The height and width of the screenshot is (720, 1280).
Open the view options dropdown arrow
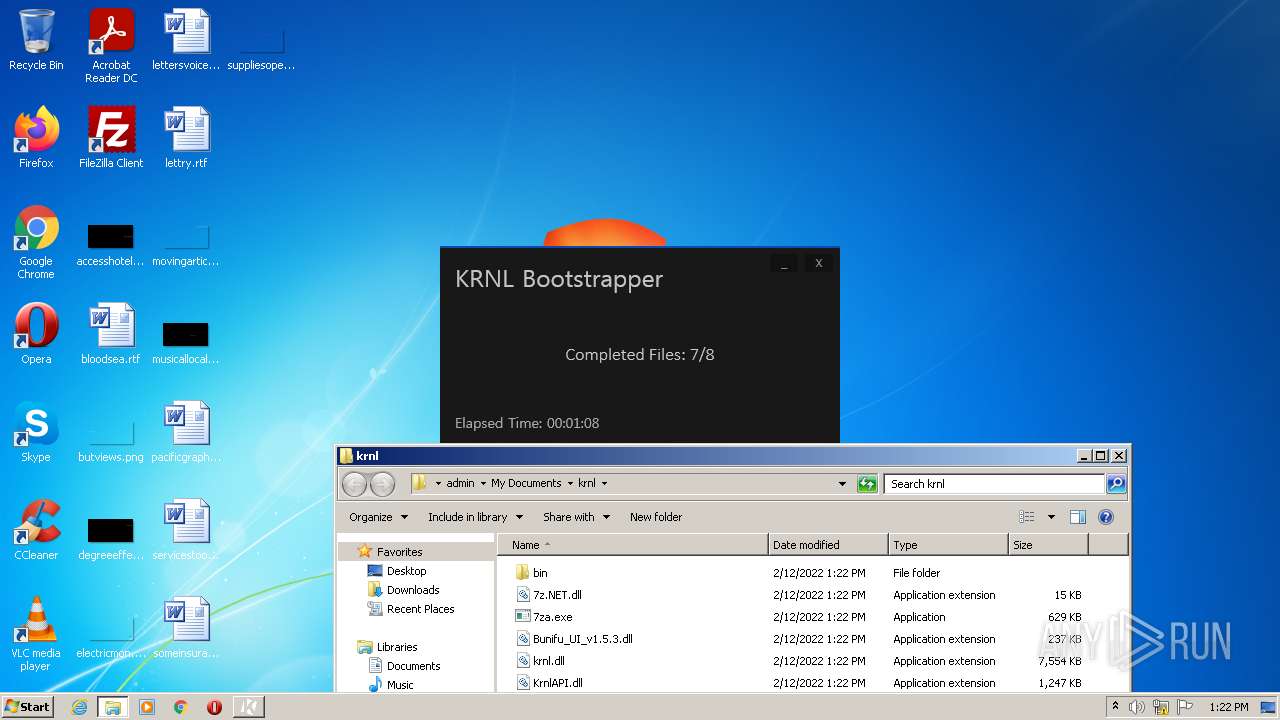tap(1051, 517)
